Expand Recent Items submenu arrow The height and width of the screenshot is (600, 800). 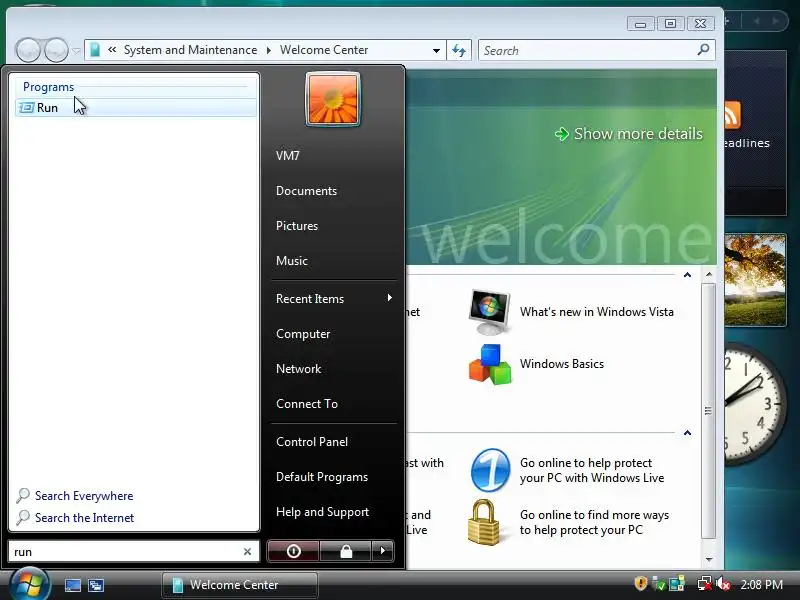point(389,298)
